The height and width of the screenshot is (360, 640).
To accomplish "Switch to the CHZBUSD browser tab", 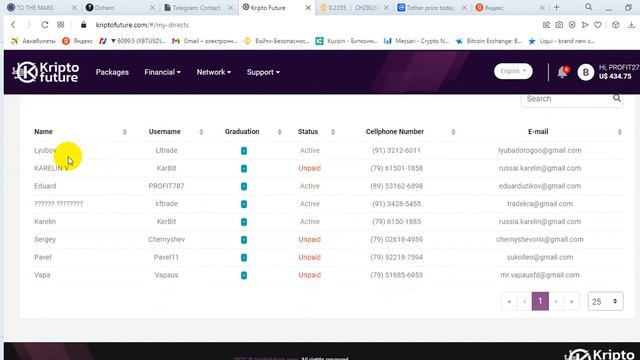I will point(354,7).
